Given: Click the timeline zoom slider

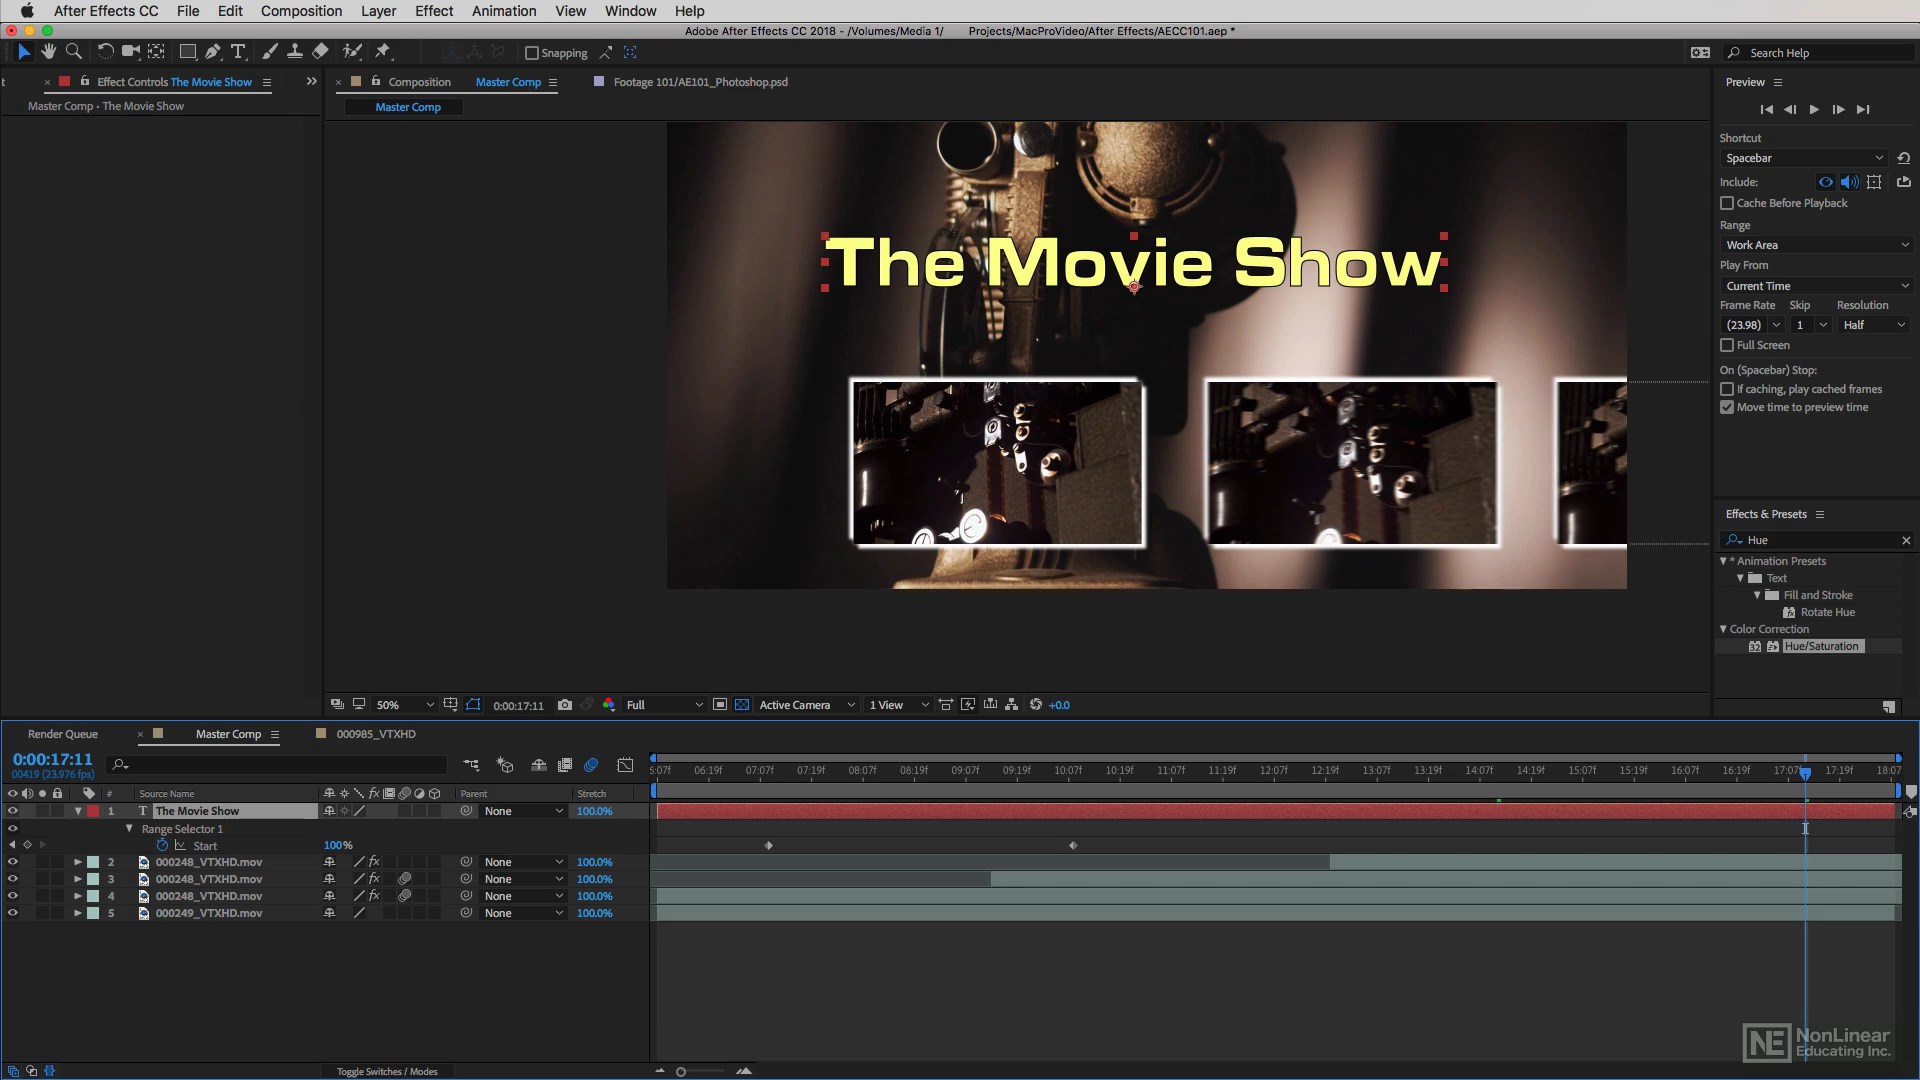Looking at the screenshot, I should point(681,1071).
